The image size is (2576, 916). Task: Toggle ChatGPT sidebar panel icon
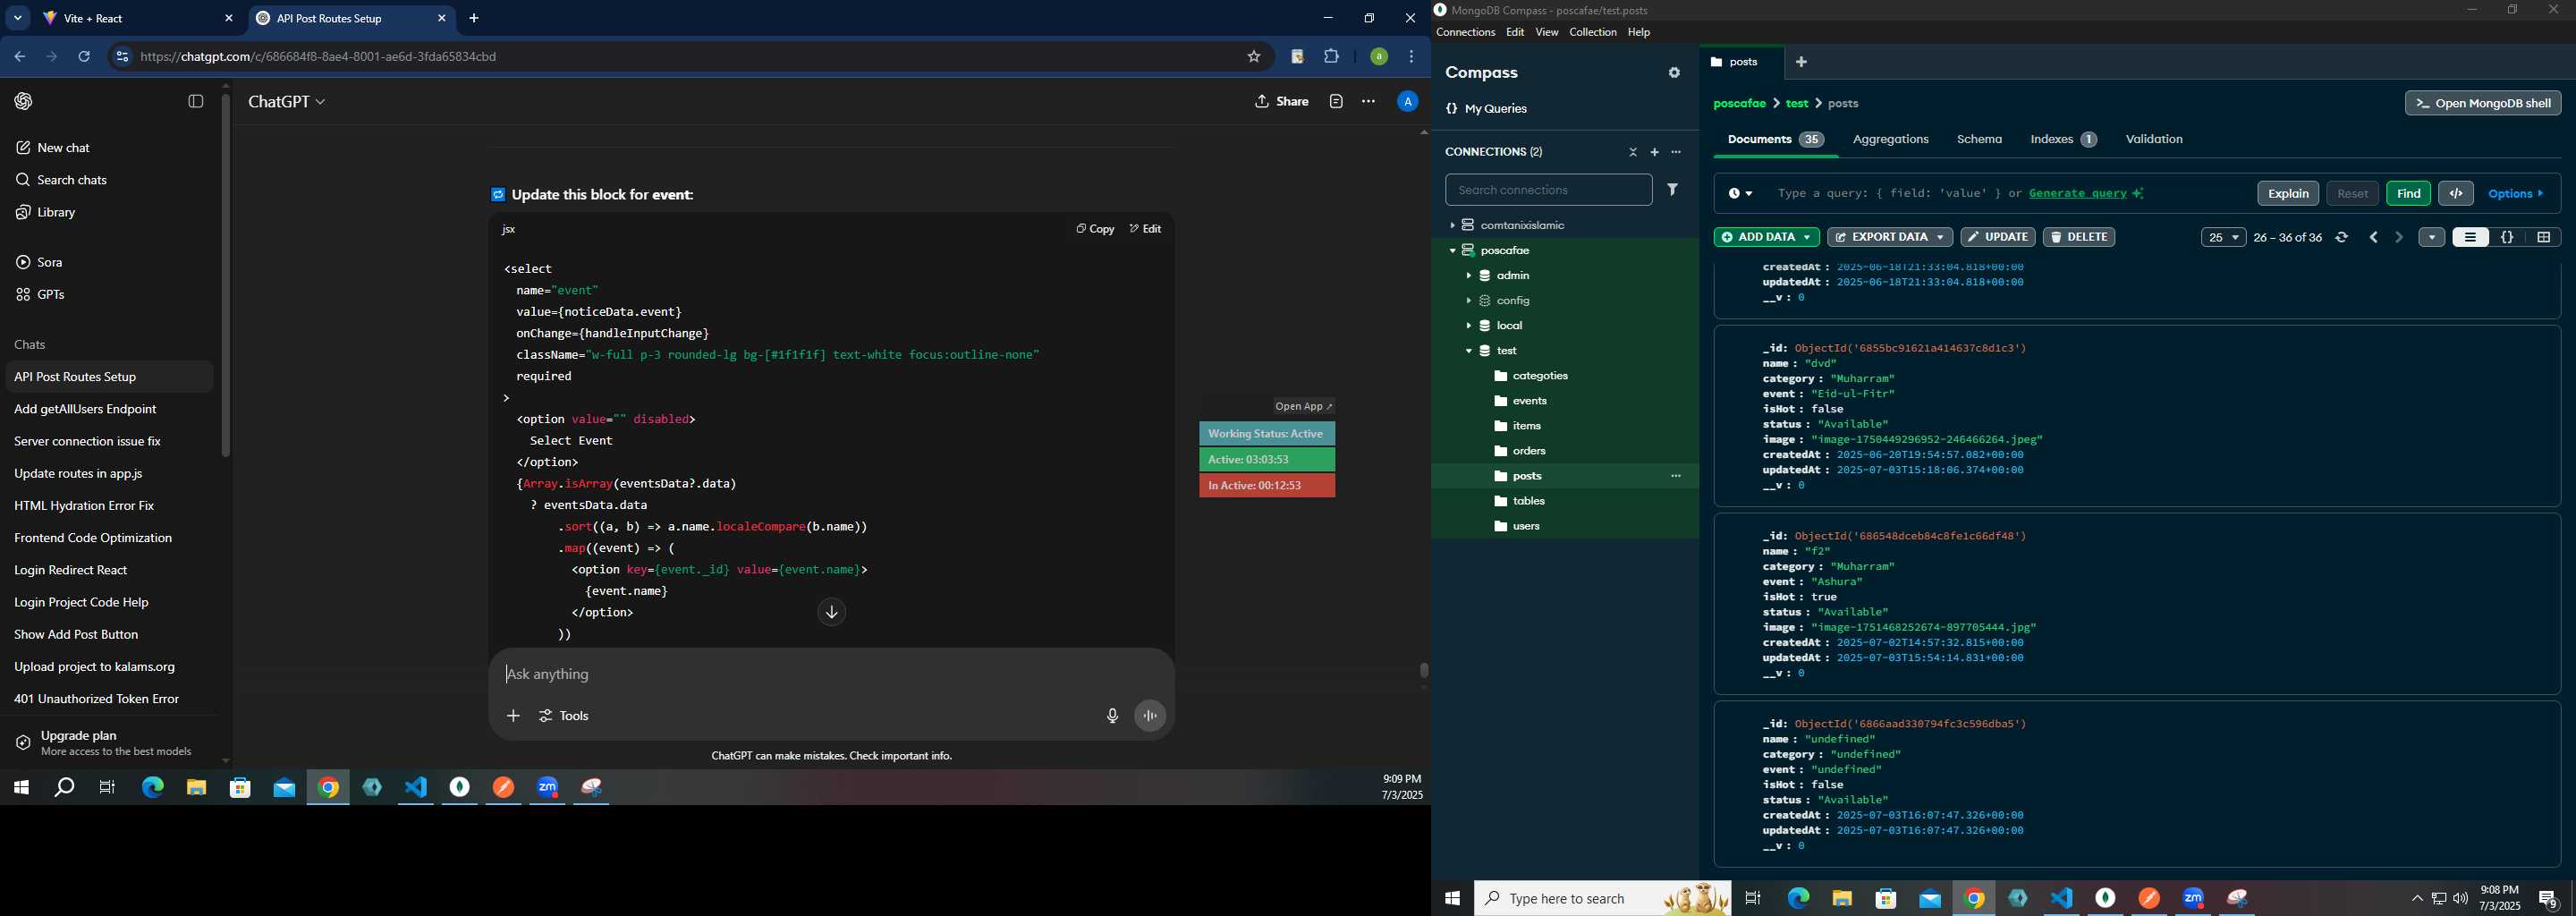coord(196,101)
